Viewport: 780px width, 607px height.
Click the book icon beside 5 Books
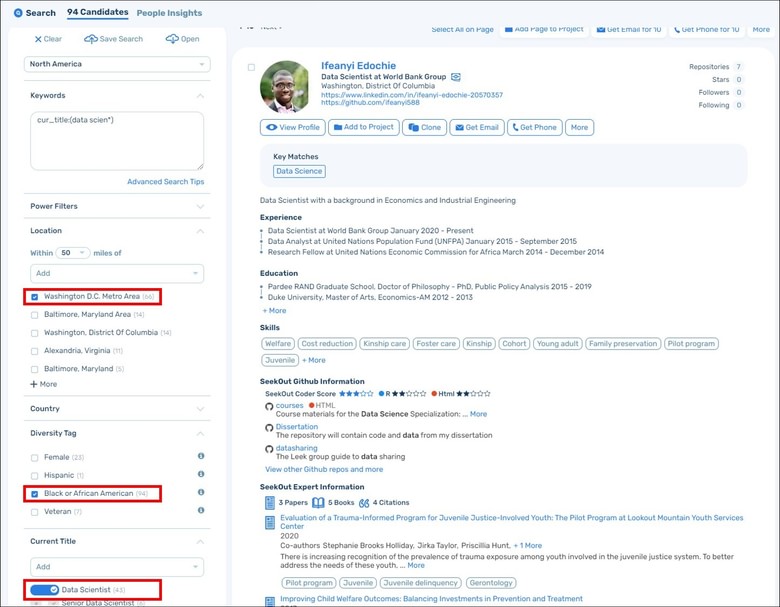click(318, 503)
